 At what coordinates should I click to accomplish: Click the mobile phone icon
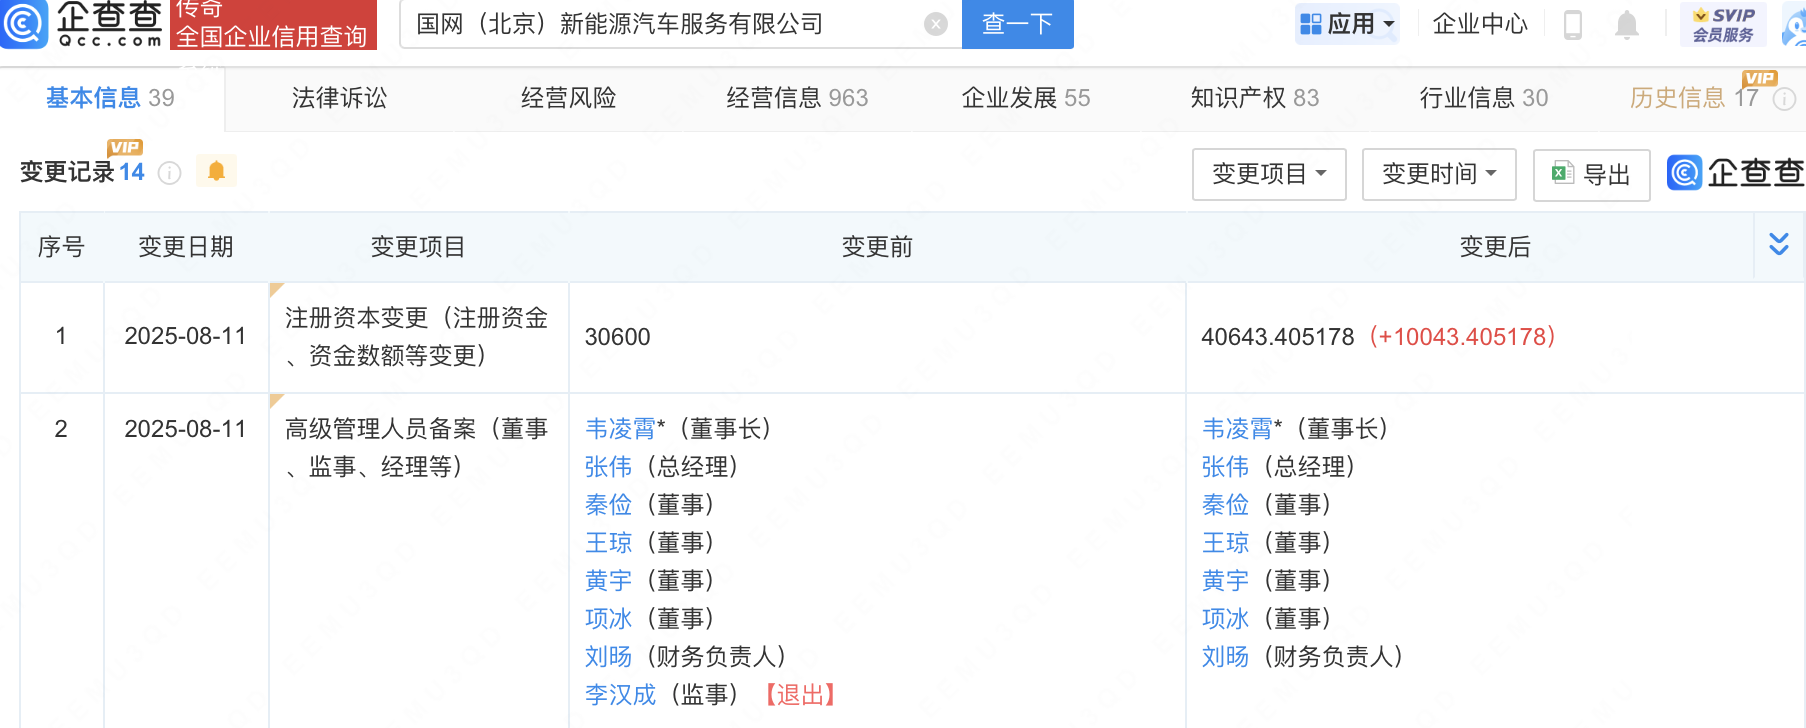(x=1572, y=24)
